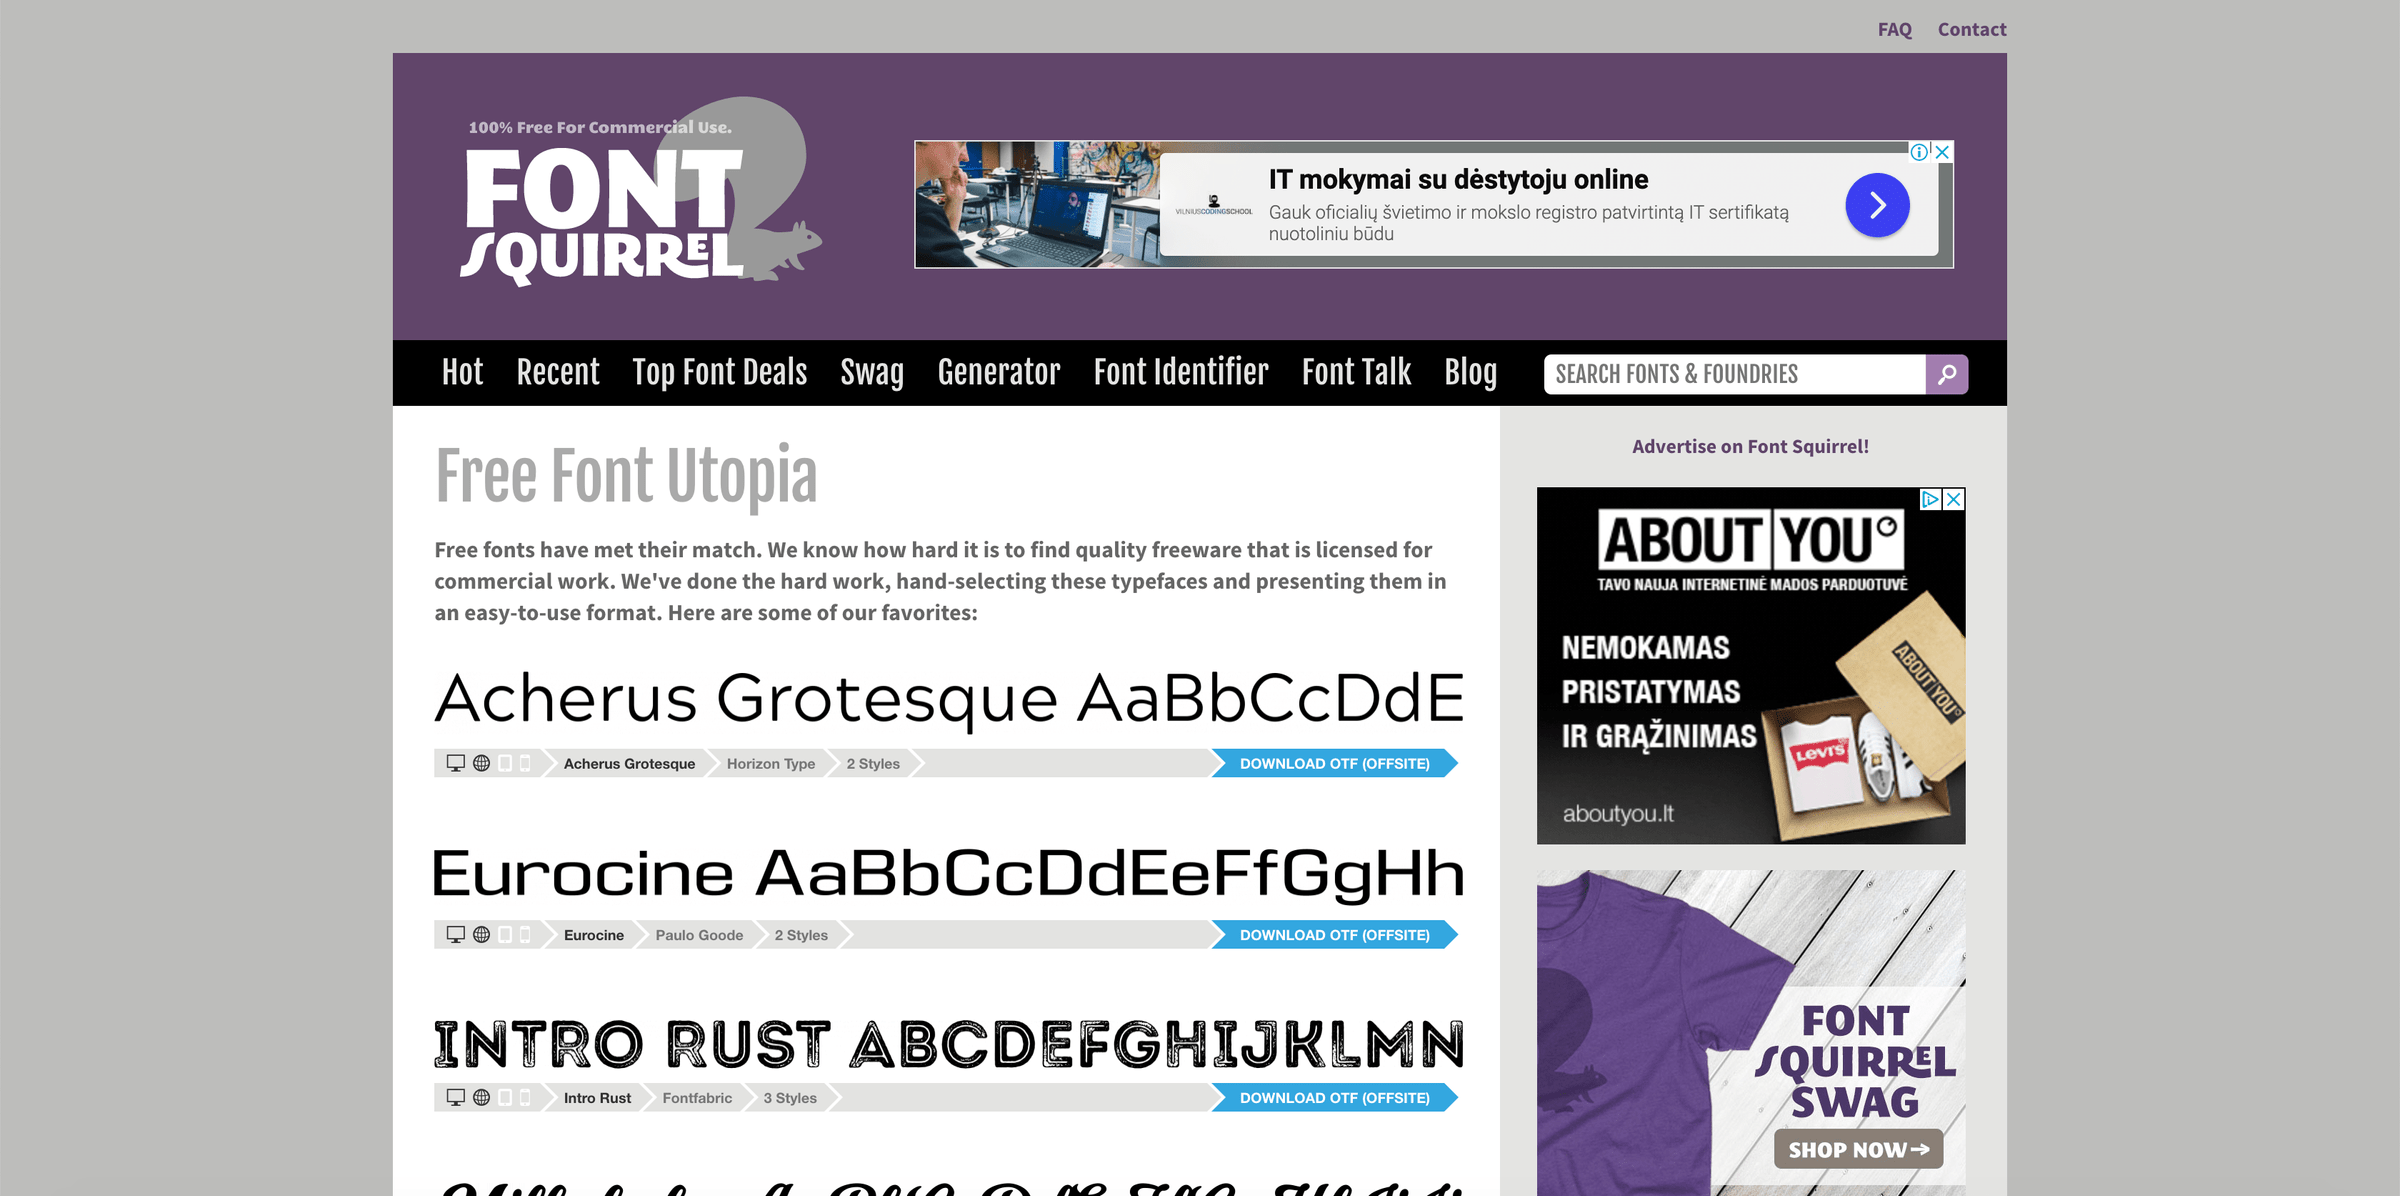Open the Generator menu item
Image resolution: width=2400 pixels, height=1196 pixels.
(999, 372)
